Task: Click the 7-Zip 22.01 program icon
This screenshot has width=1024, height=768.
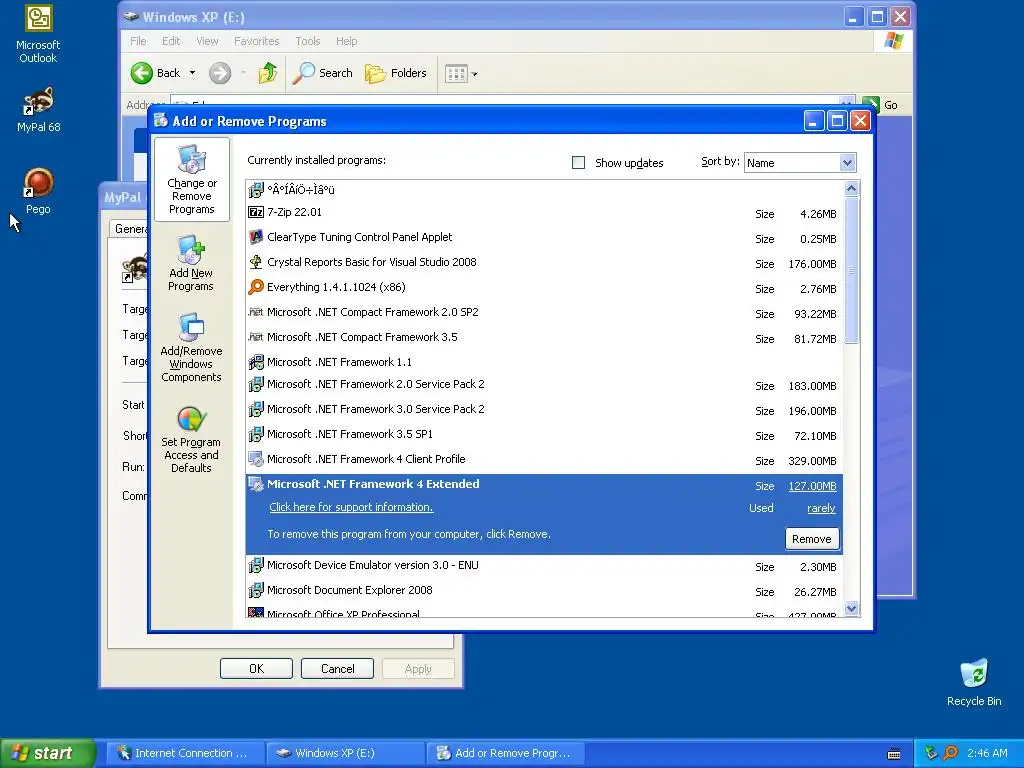Action: [256, 212]
